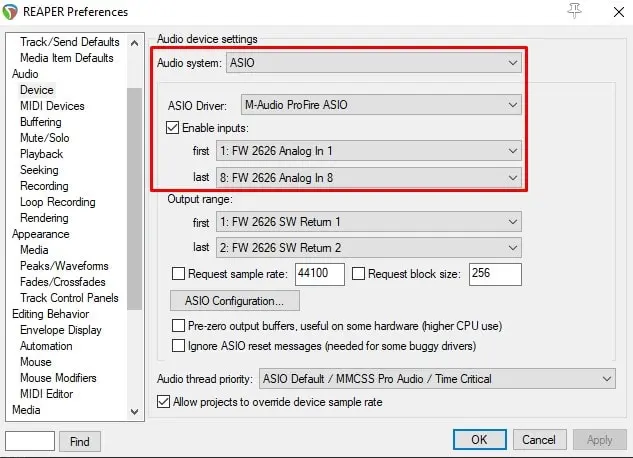633x458 pixels.
Task: Click the pin icon in title bar
Action: (x=574, y=11)
